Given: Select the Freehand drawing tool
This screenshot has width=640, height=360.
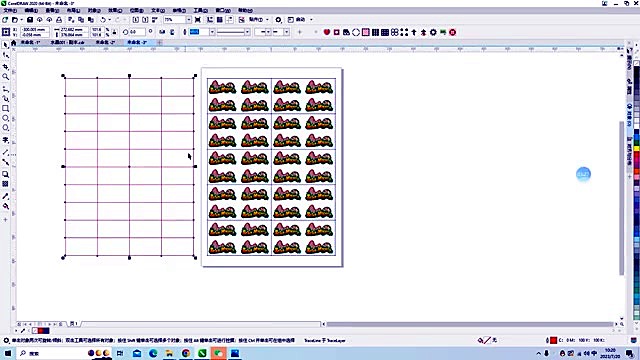Looking at the screenshot, I should click(x=5, y=89).
